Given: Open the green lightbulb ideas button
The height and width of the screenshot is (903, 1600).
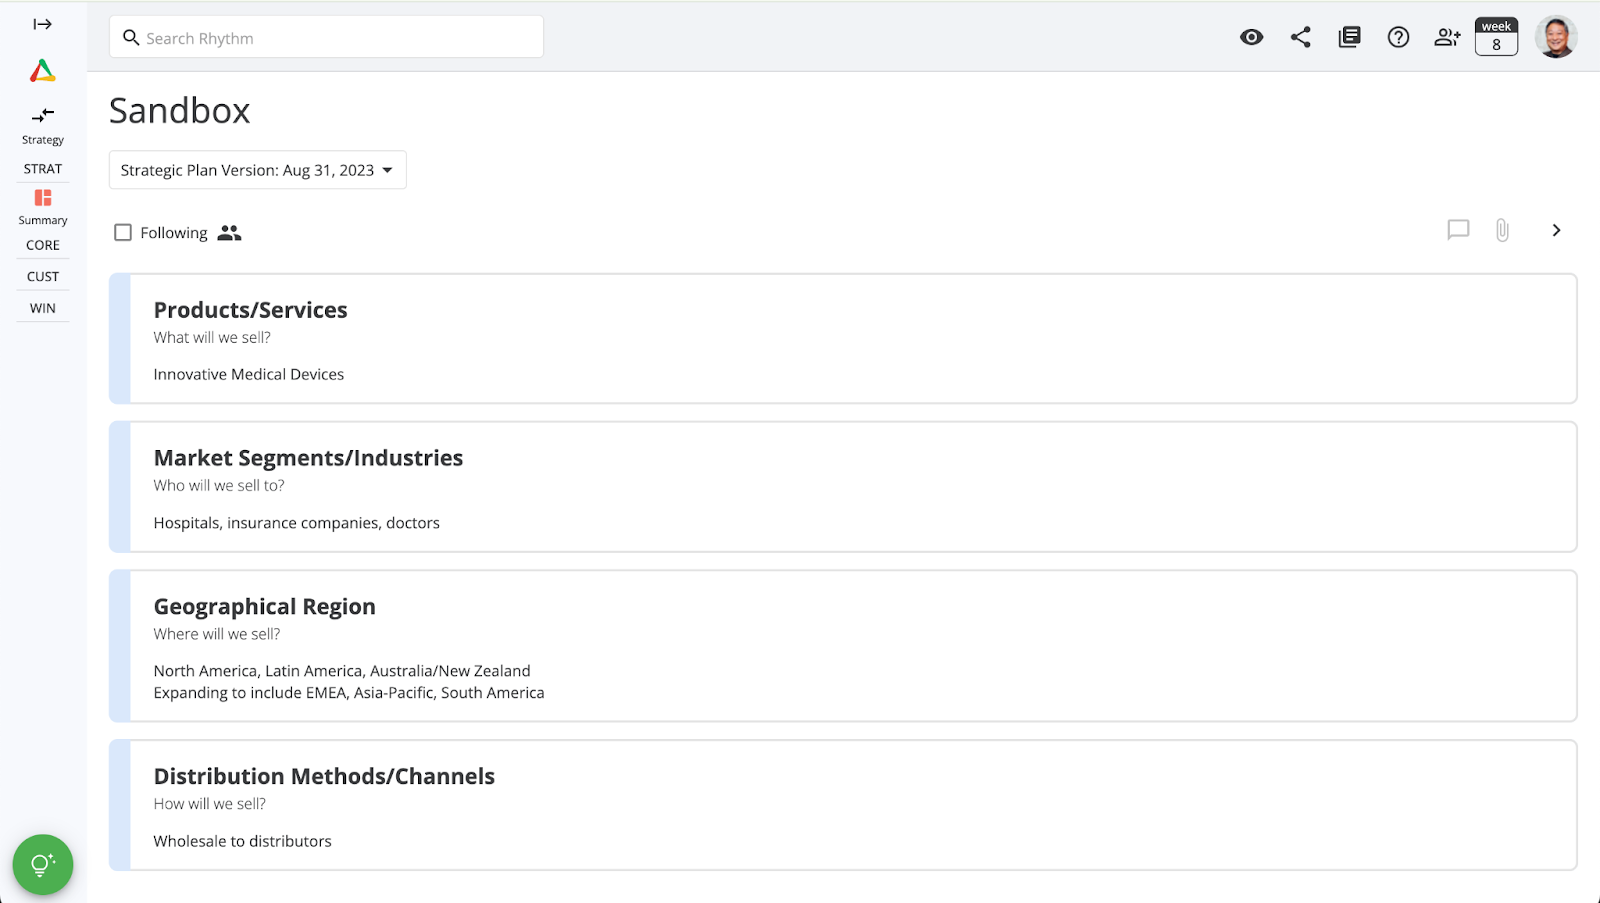Looking at the screenshot, I should 43,864.
